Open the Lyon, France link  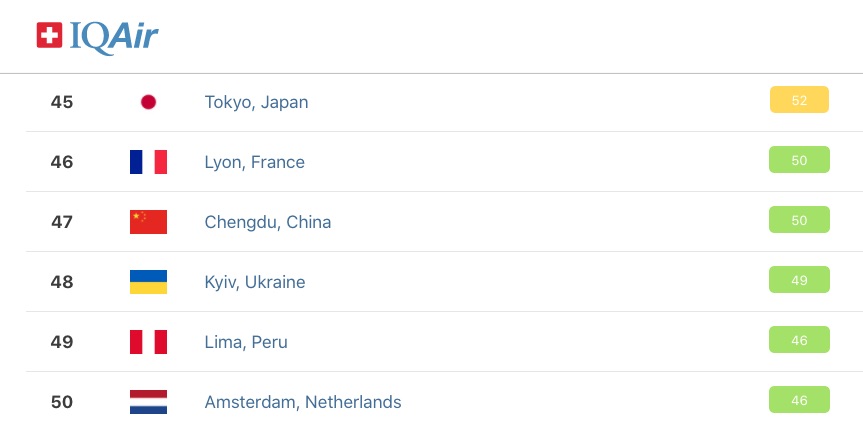(x=254, y=162)
